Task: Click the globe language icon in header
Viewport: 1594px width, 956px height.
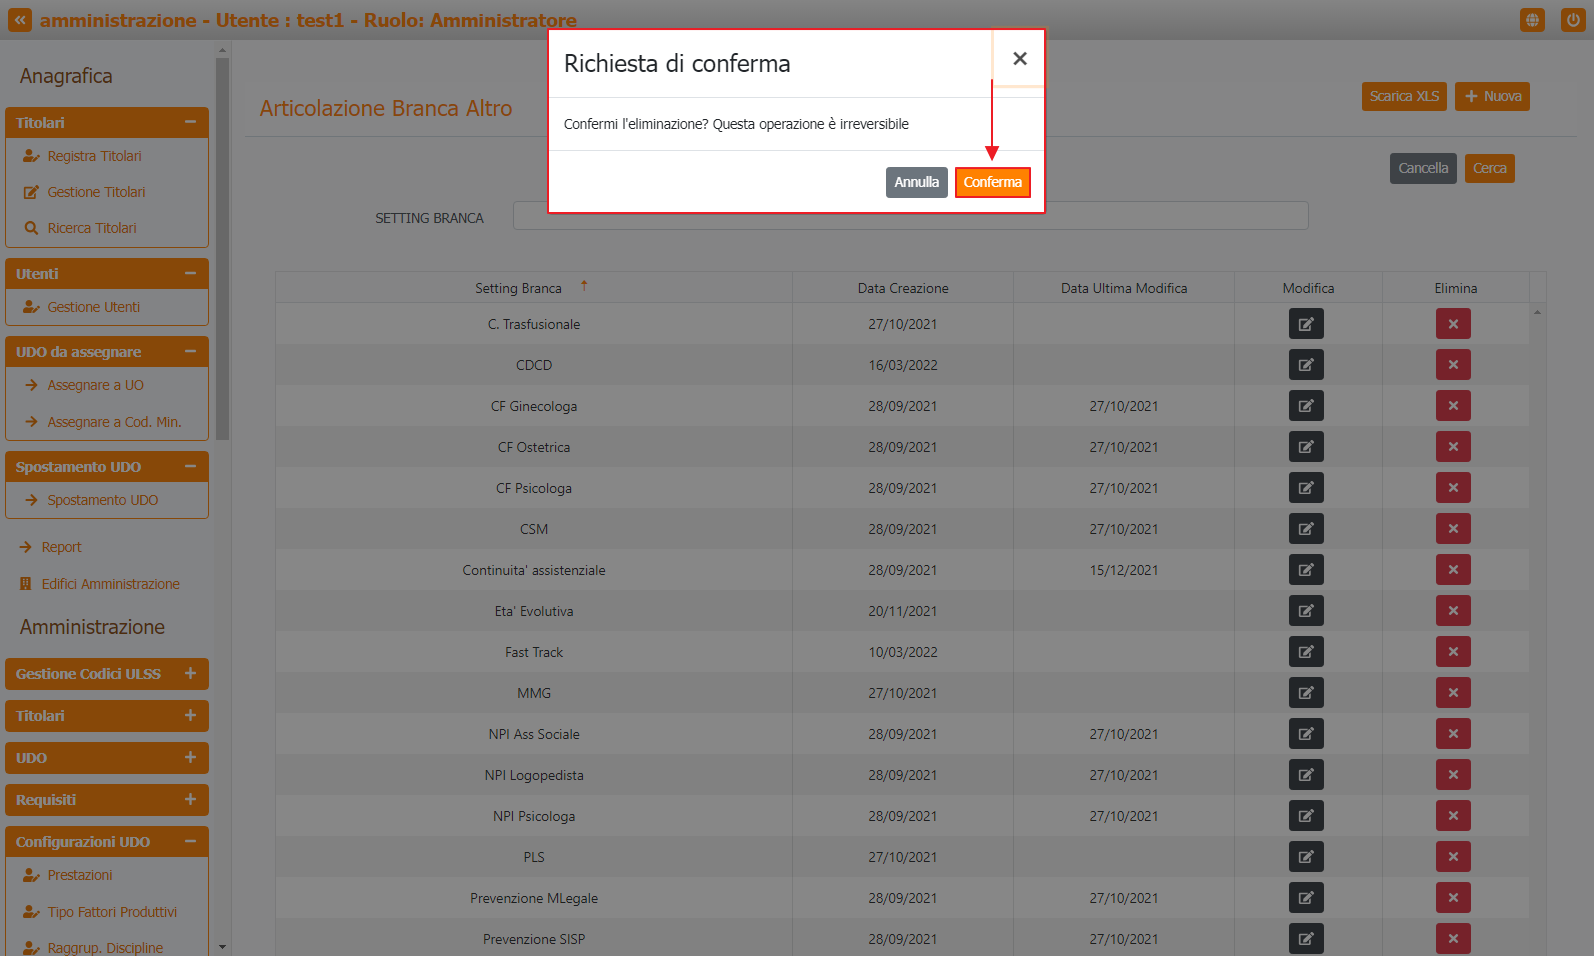Action: tap(1532, 20)
